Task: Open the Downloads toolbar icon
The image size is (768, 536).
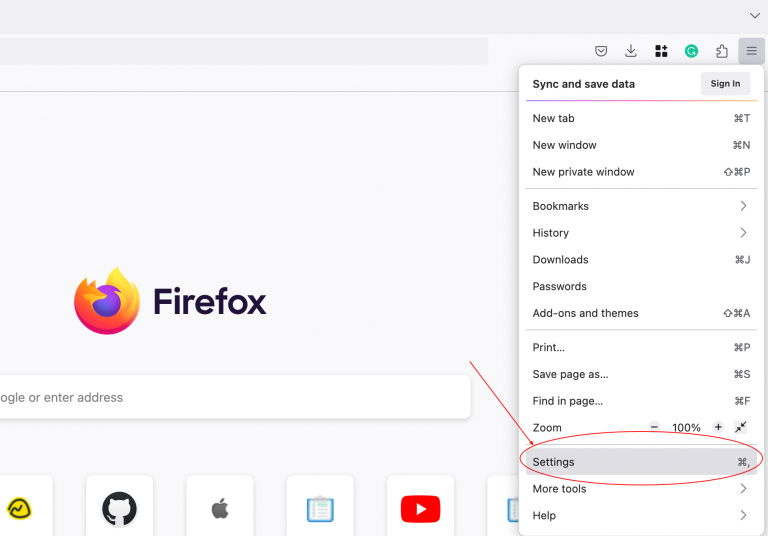Action: 631,51
